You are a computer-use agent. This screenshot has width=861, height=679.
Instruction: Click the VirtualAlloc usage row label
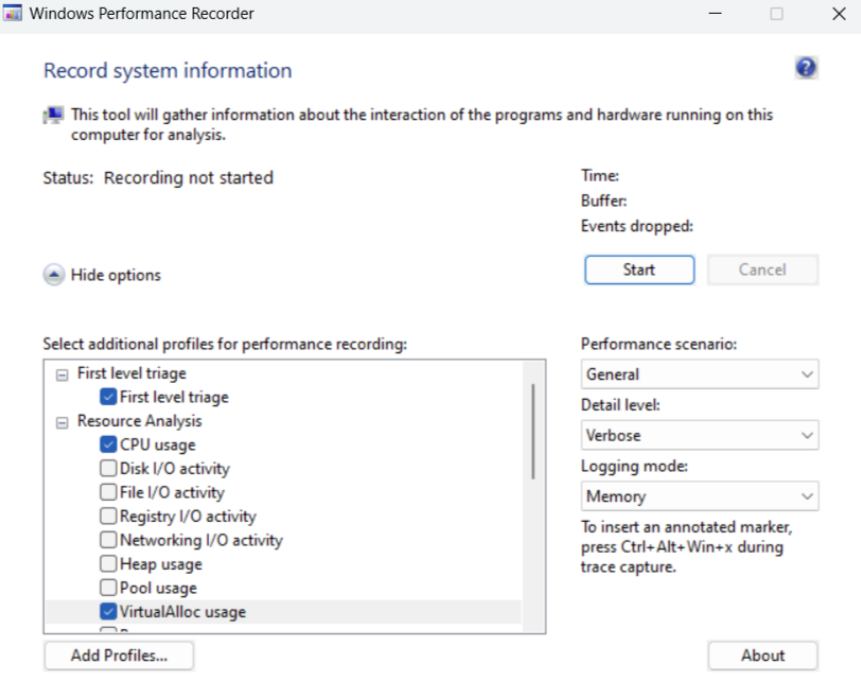pos(183,612)
